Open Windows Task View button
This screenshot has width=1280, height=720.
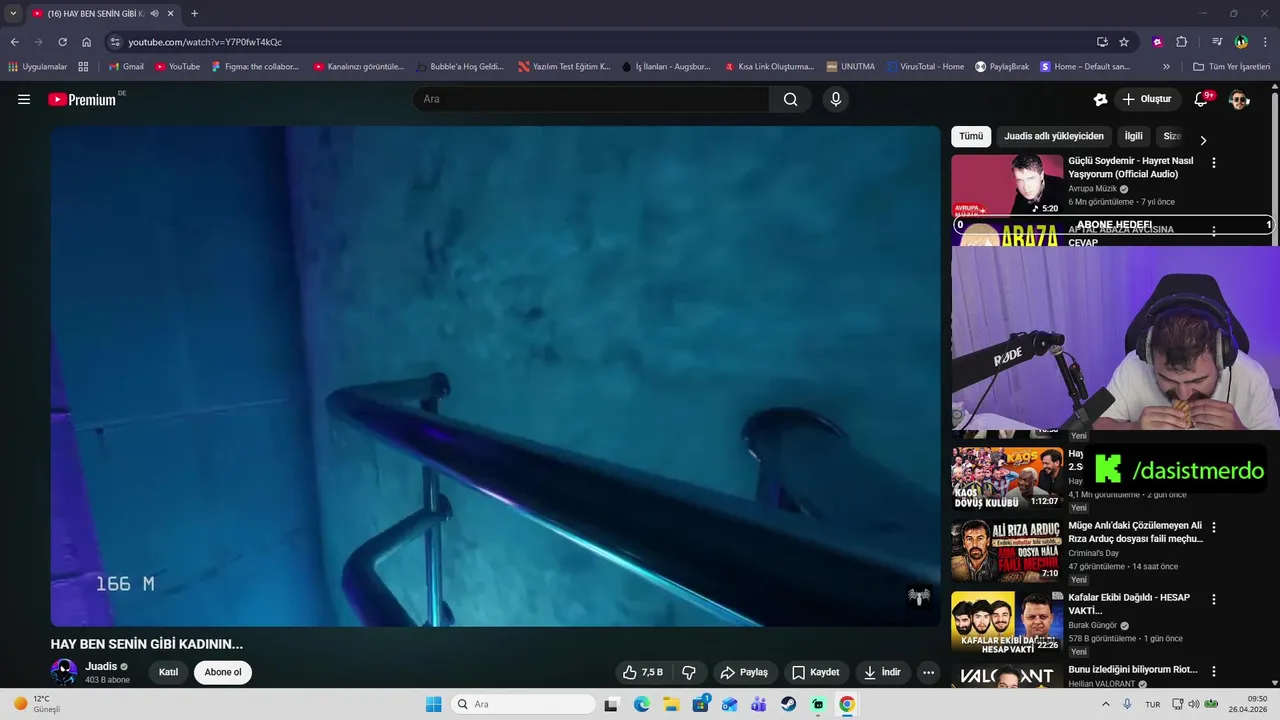pos(611,704)
